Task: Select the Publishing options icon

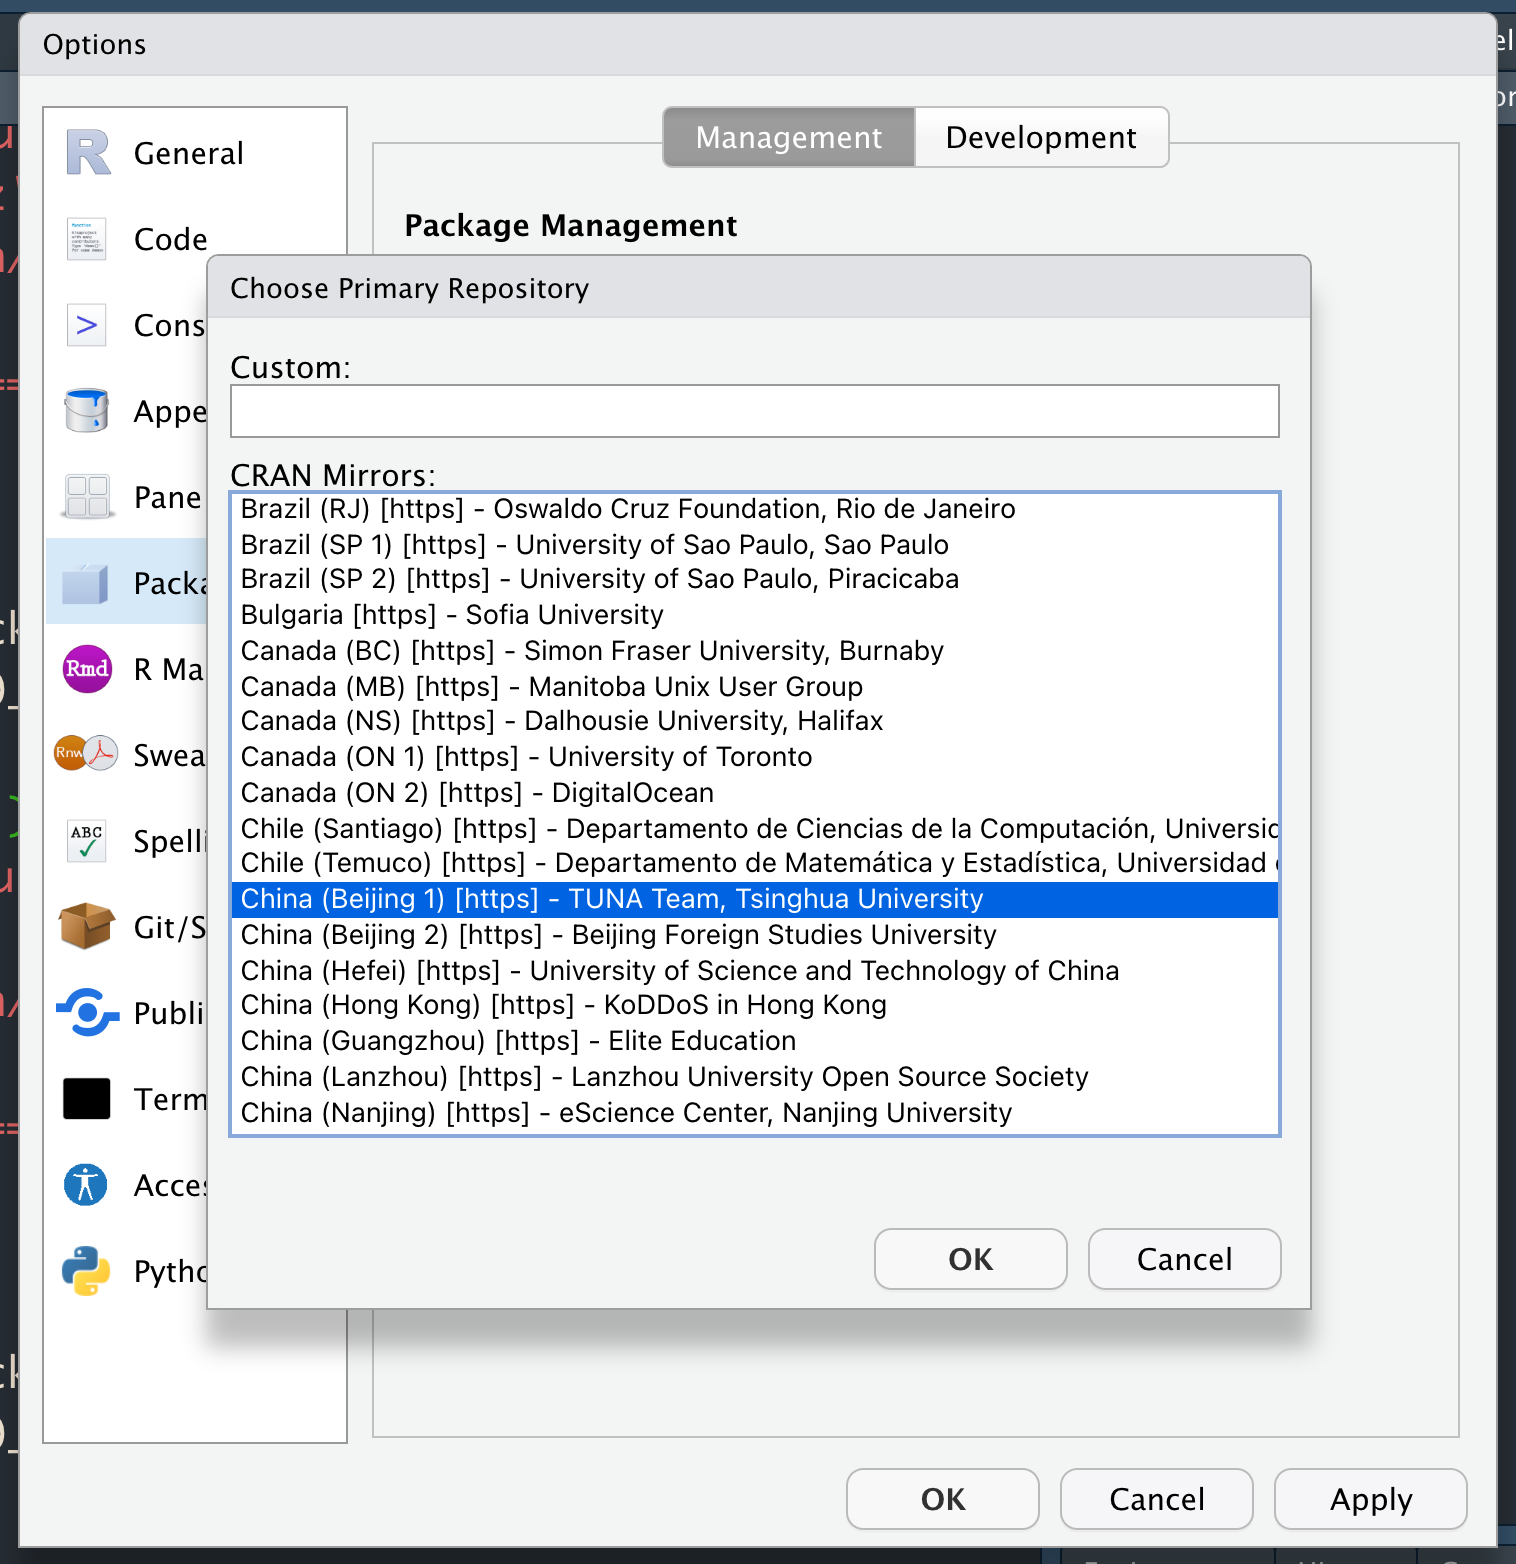Action: click(87, 1013)
